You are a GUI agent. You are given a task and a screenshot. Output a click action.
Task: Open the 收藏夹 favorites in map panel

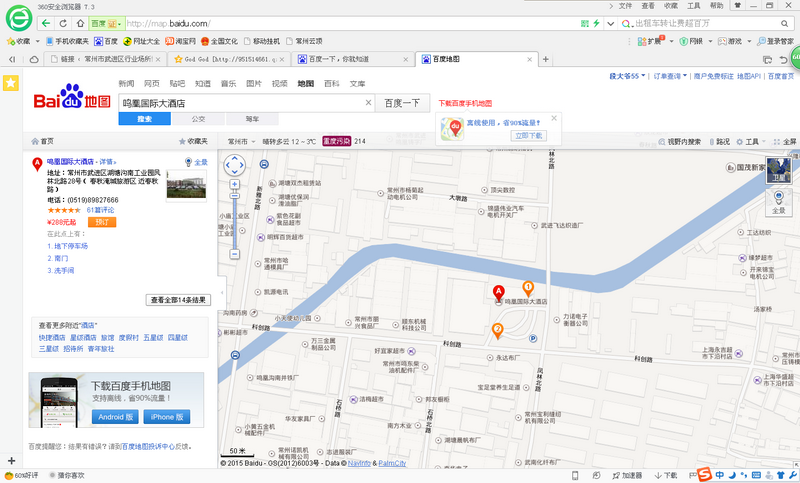coord(193,141)
